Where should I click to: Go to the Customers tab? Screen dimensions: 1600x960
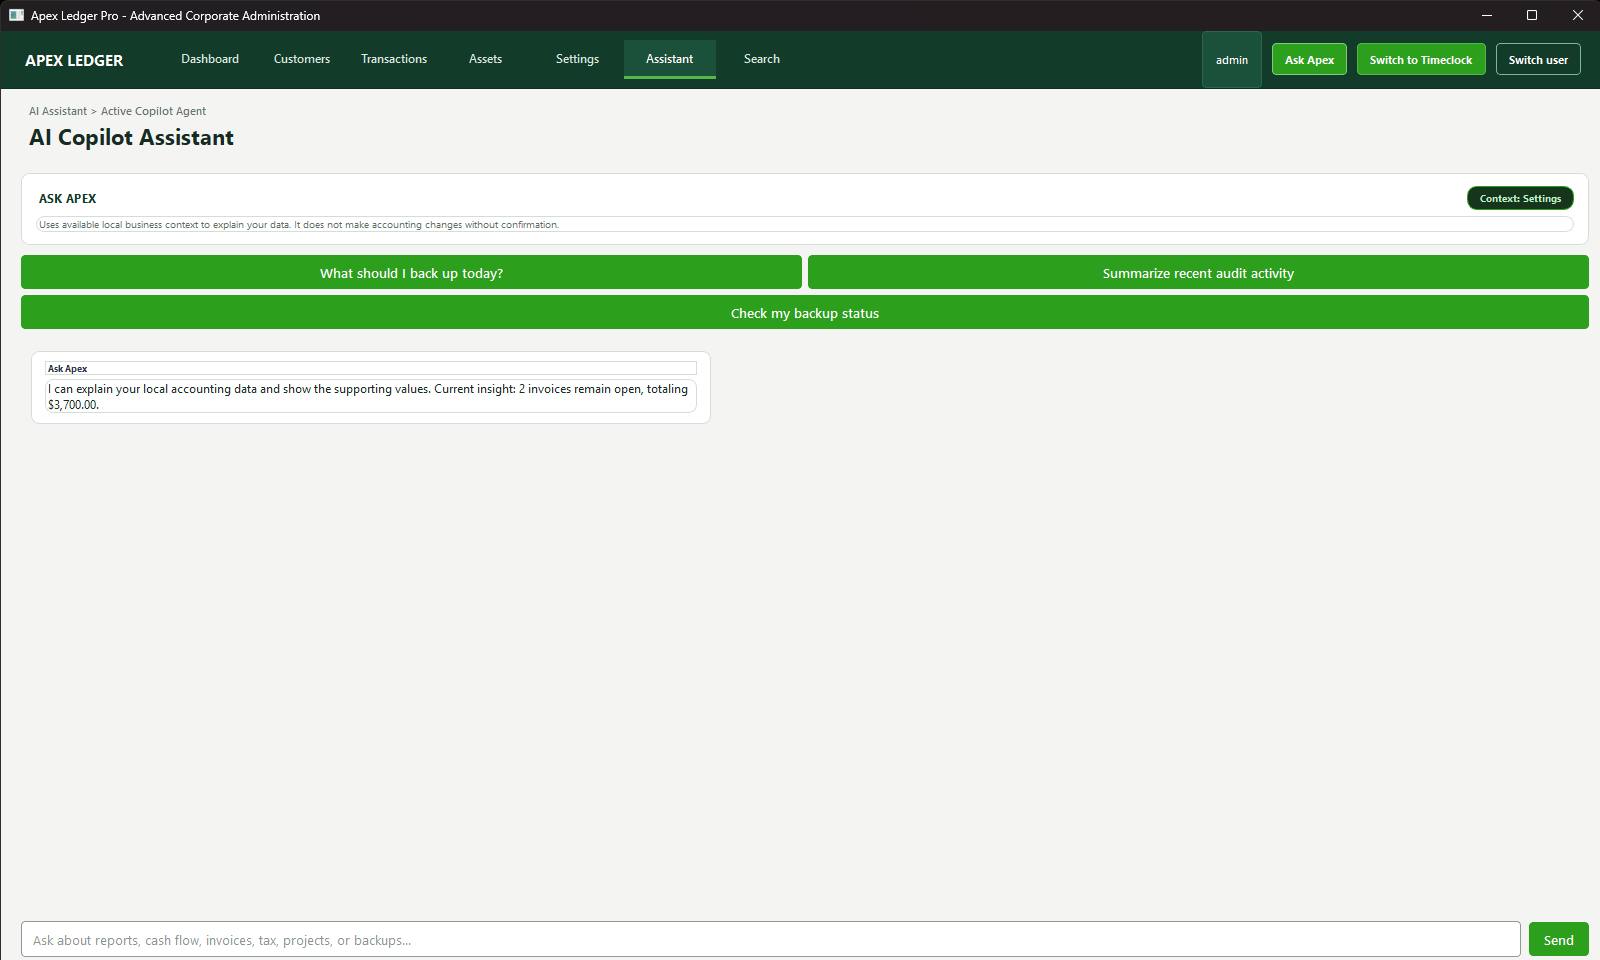click(x=302, y=59)
